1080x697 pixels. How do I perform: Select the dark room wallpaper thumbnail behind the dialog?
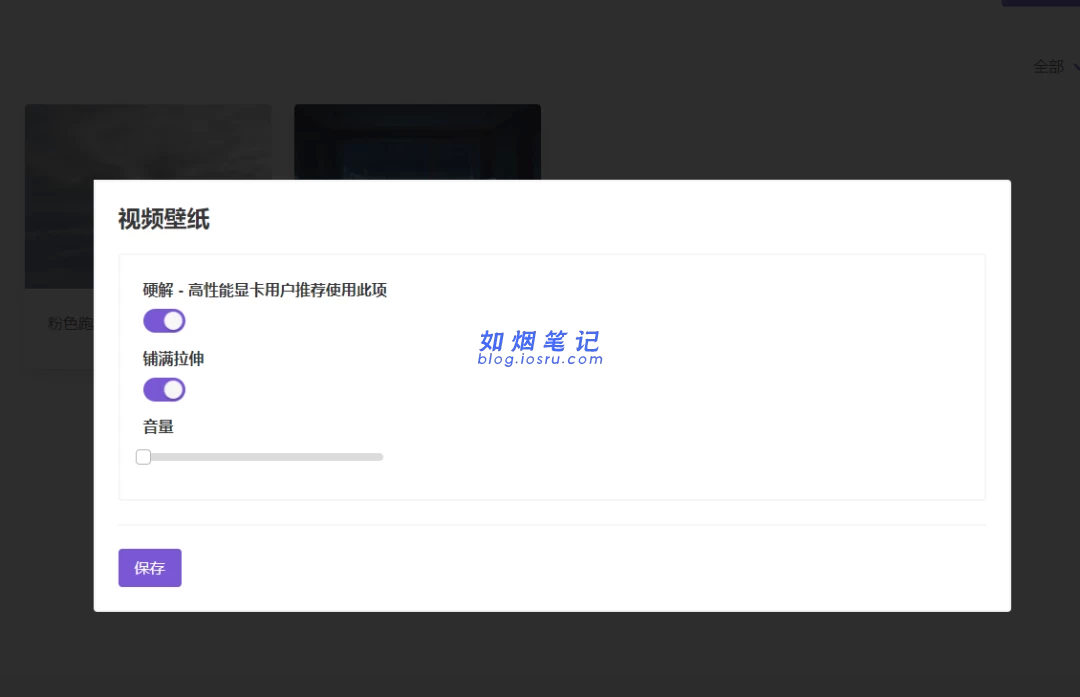(417, 142)
